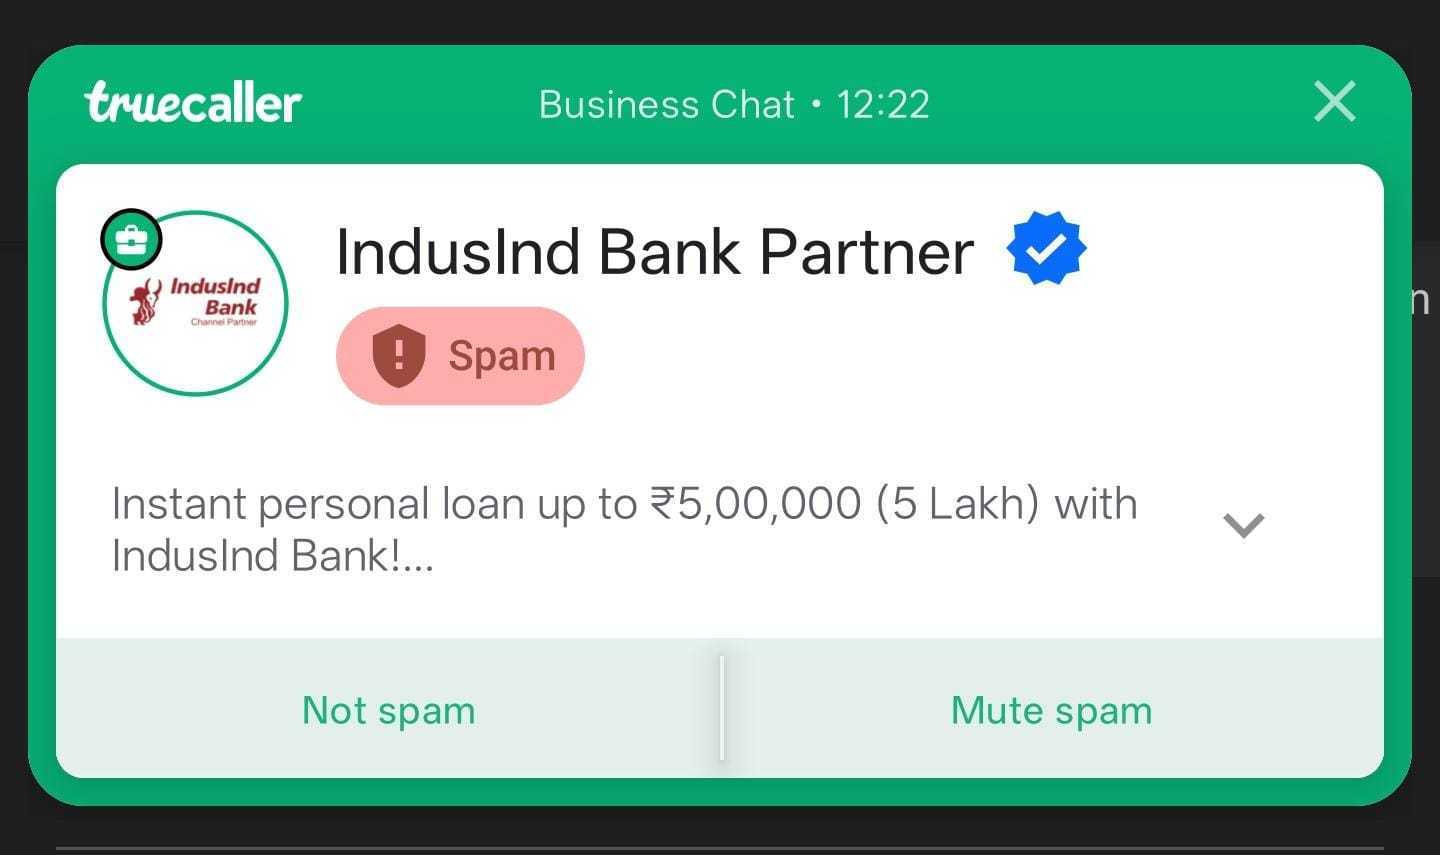The image size is (1440, 855).
Task: Tap the truecaller logo
Action: [x=193, y=103]
